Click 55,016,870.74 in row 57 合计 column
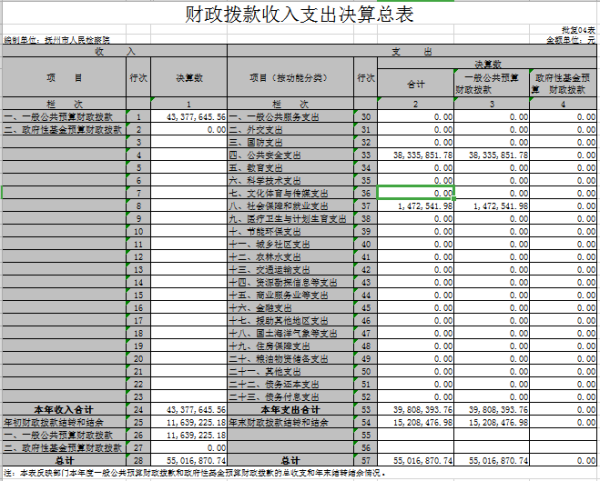Viewport: 600px width, 481px height. click(x=416, y=460)
